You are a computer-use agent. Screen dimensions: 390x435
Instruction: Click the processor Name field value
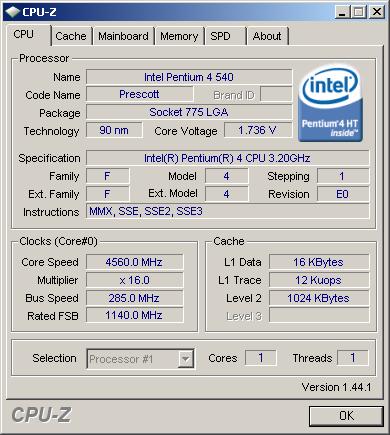coord(189,77)
